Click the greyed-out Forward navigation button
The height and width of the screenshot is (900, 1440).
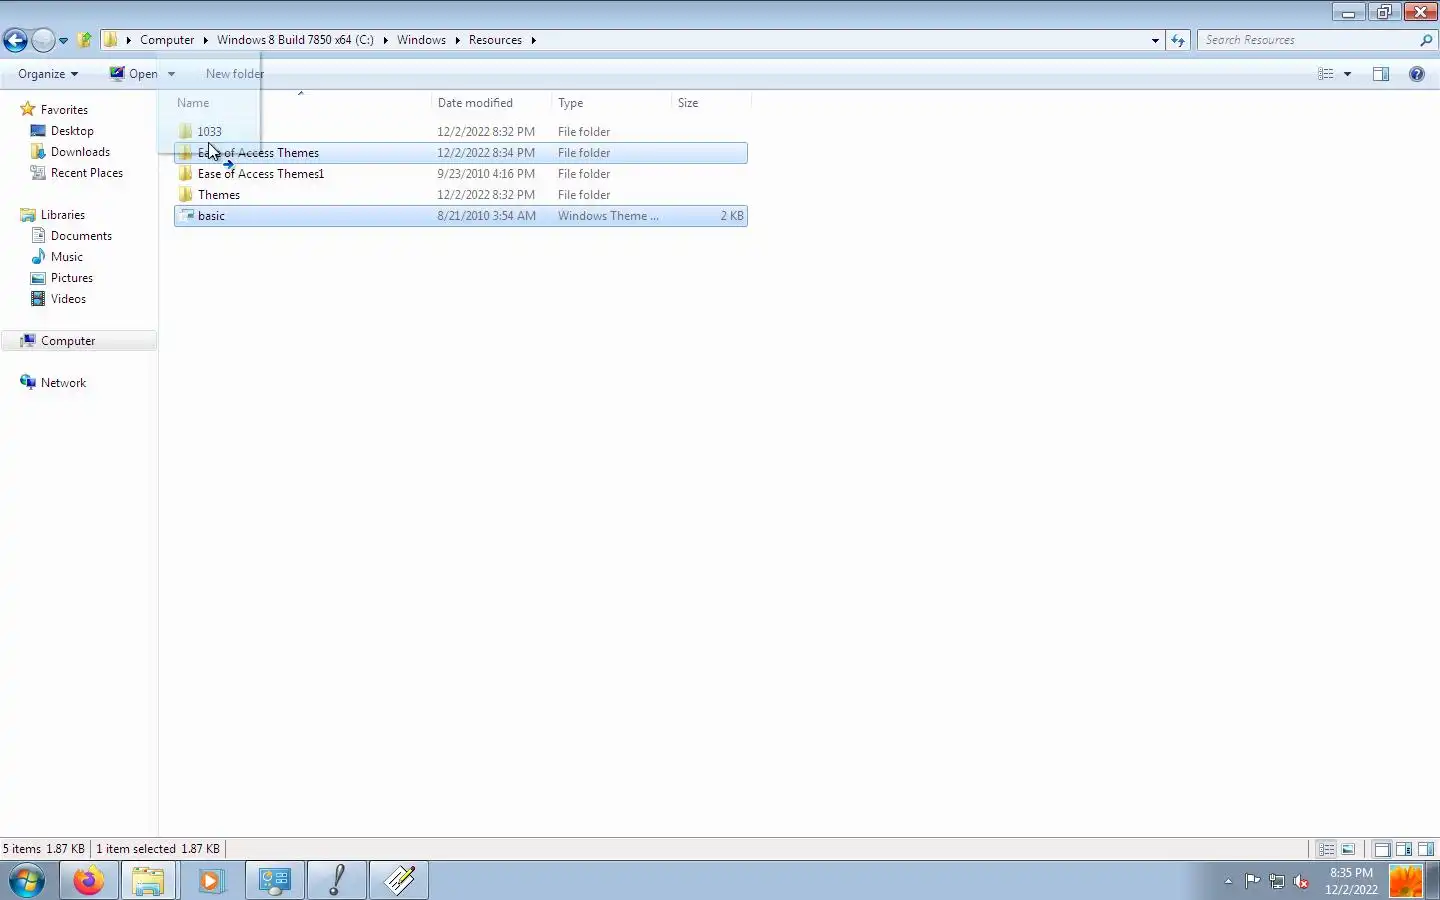(x=43, y=40)
